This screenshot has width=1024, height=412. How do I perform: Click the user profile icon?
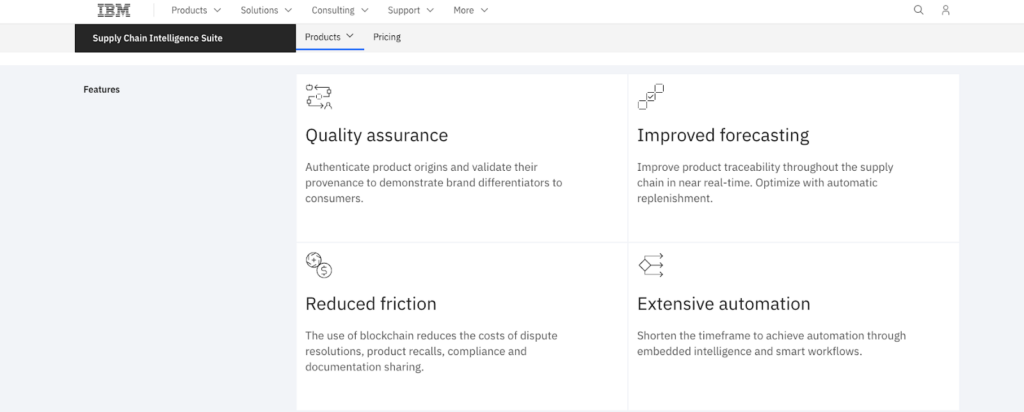click(945, 10)
